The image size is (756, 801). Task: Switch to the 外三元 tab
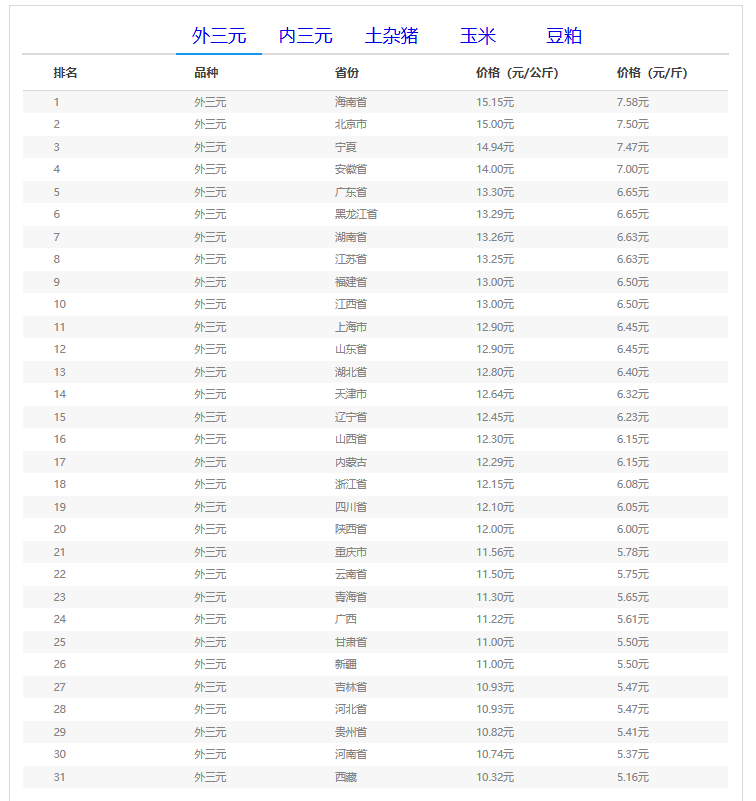(219, 36)
